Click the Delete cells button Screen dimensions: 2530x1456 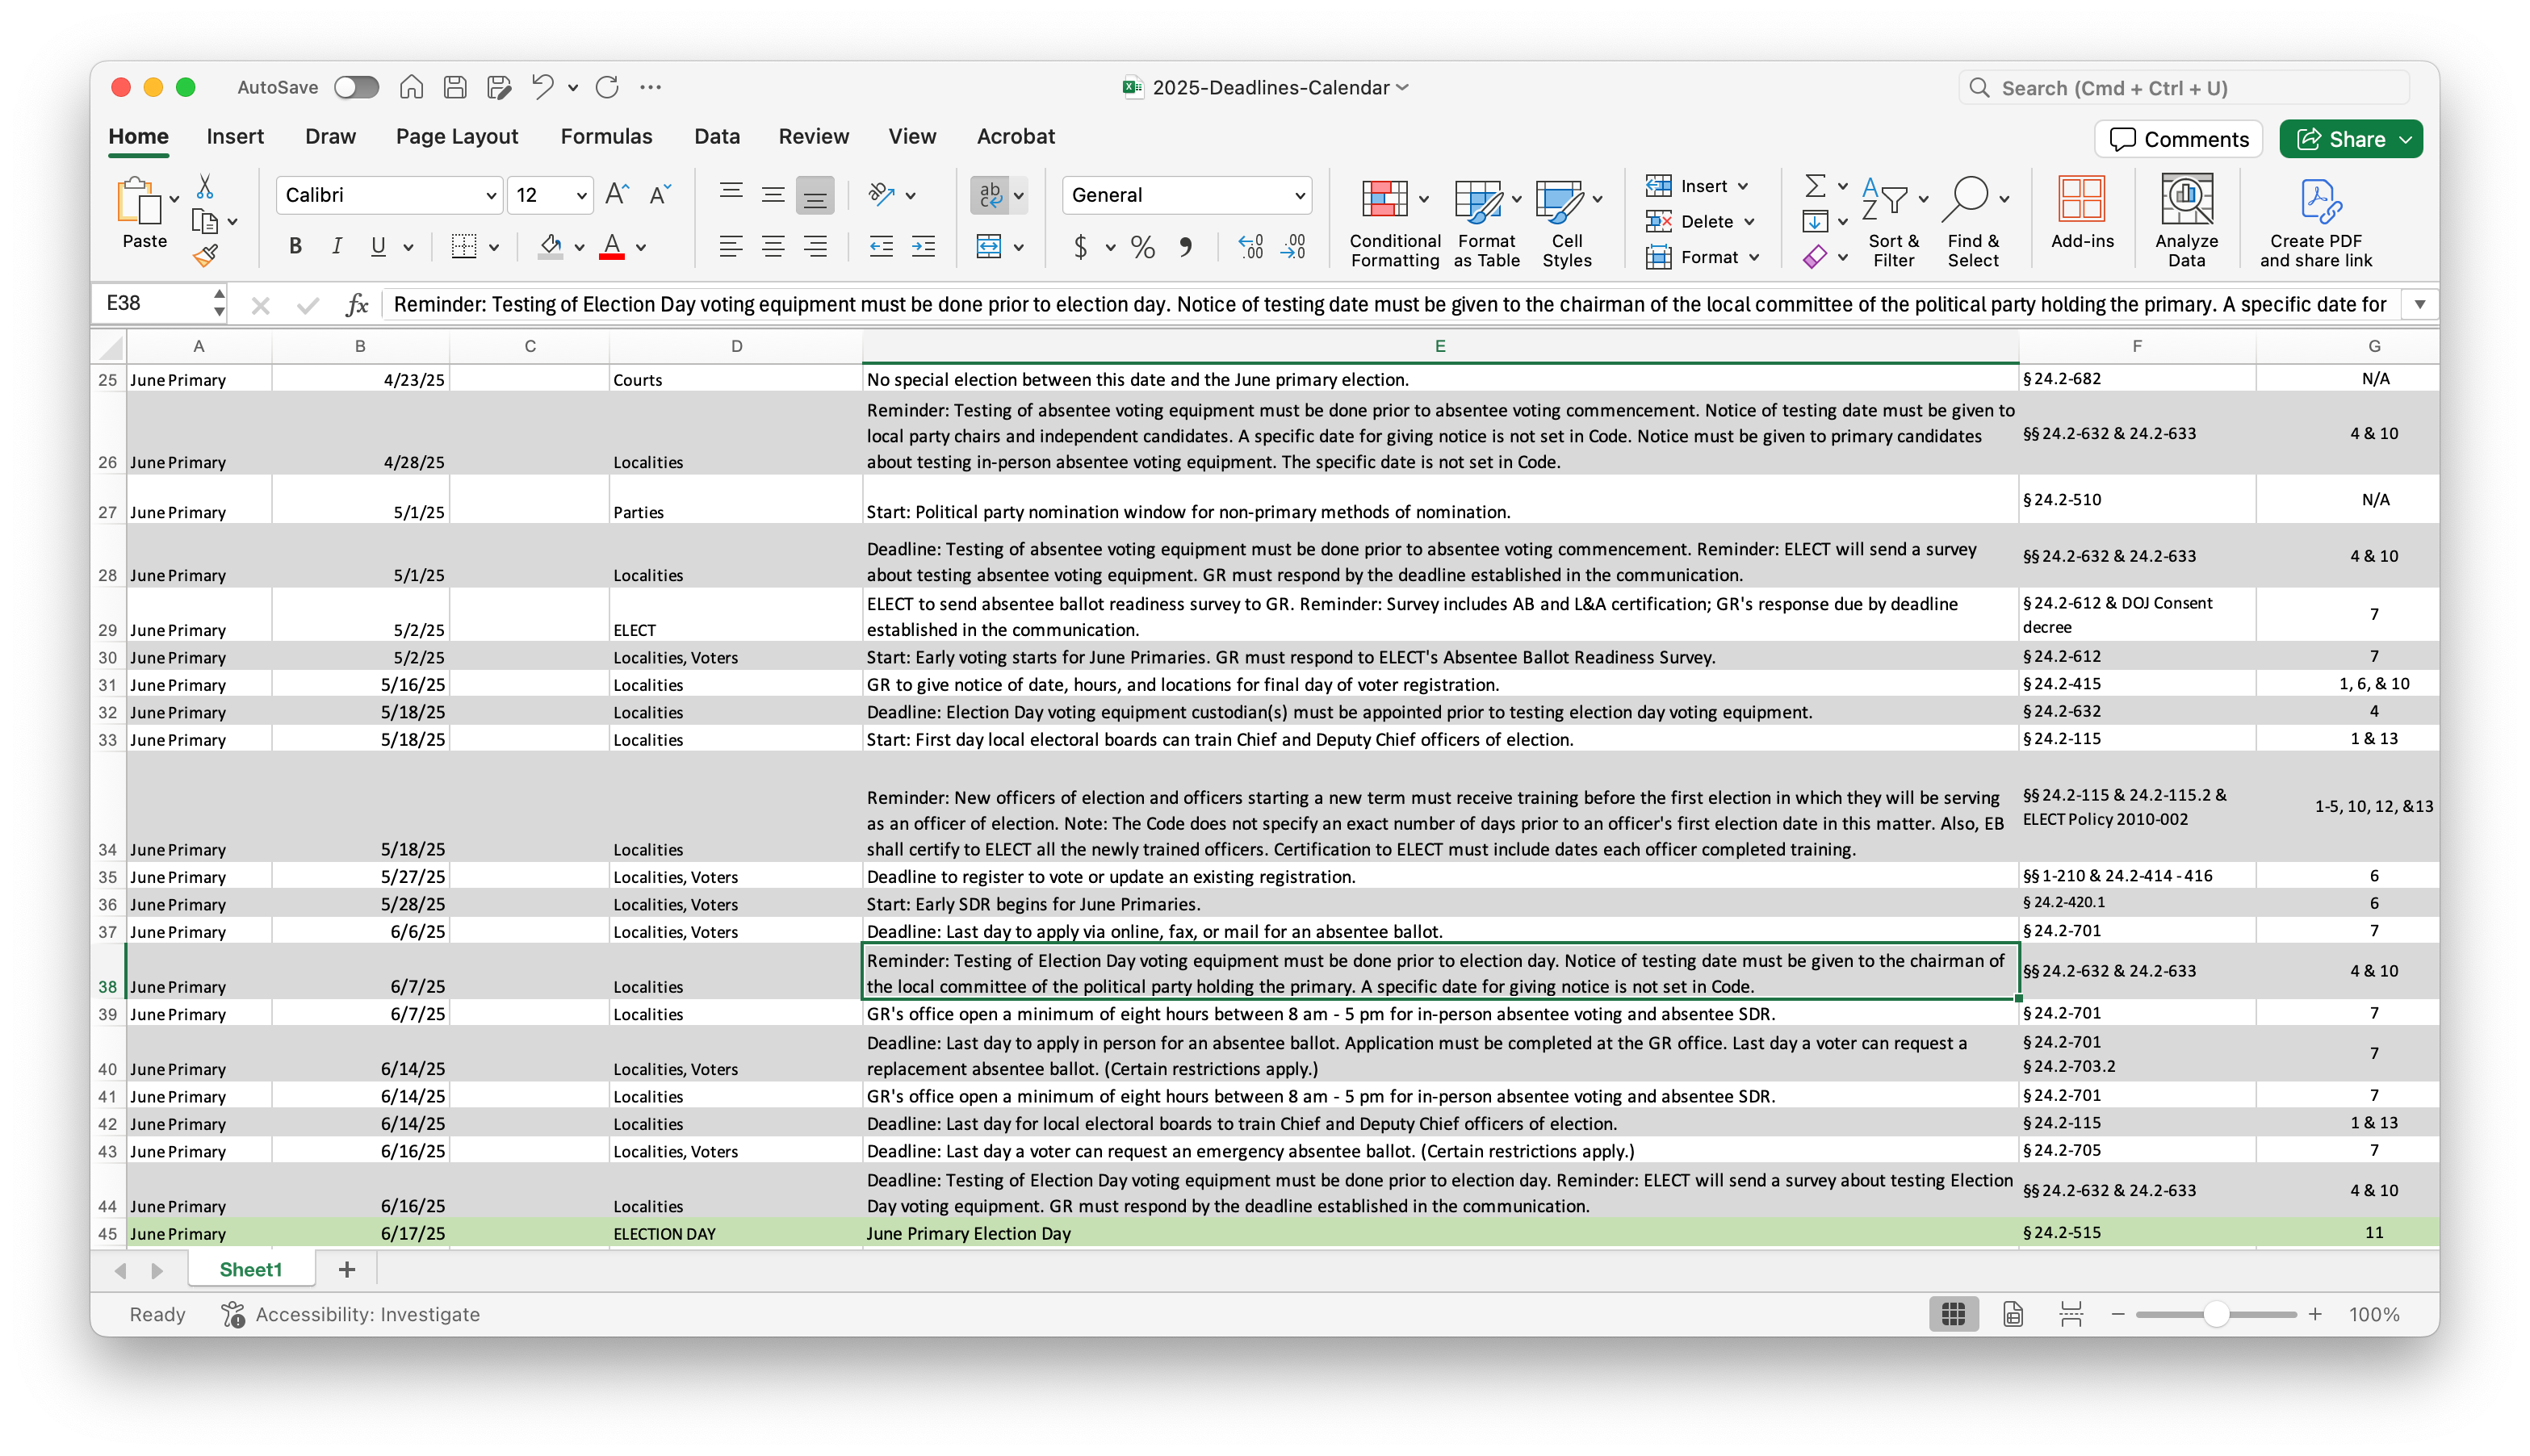(1700, 222)
